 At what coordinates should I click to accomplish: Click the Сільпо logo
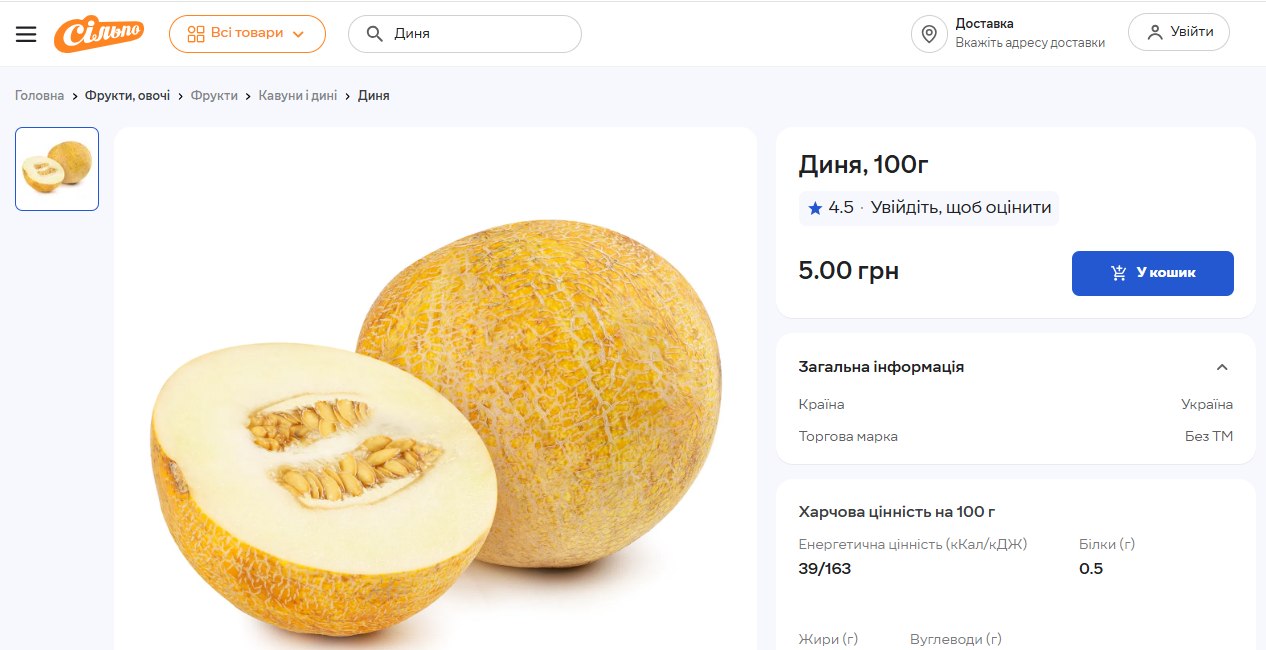click(99, 34)
